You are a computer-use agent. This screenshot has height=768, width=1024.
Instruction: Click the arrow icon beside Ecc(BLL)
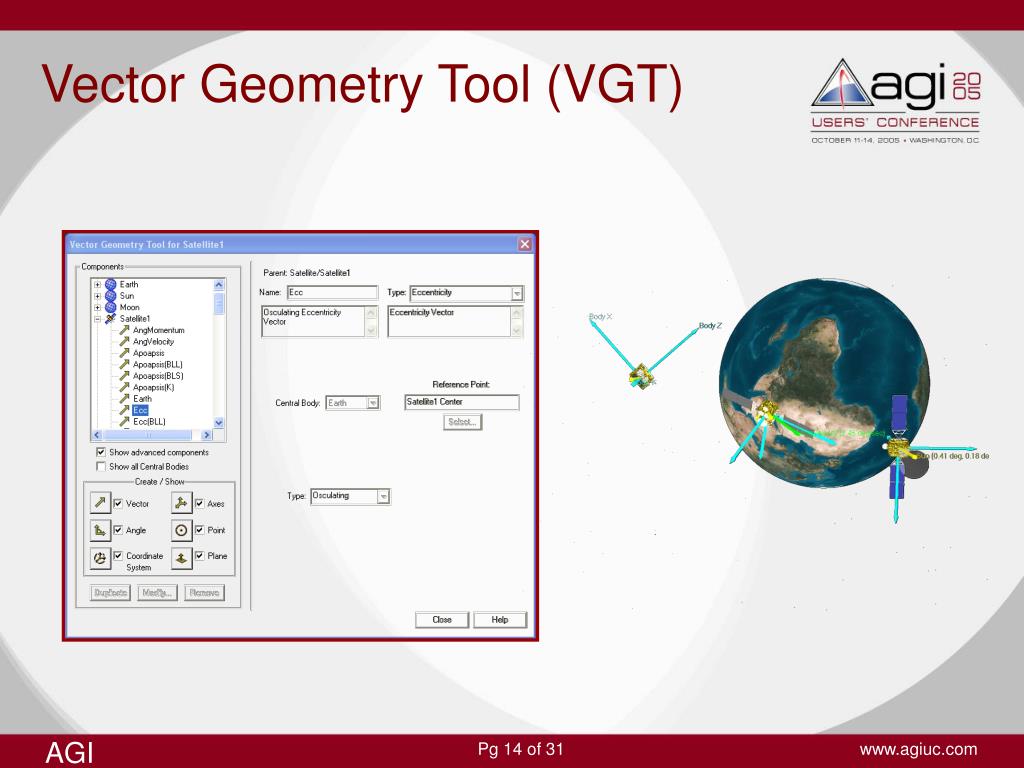click(124, 421)
